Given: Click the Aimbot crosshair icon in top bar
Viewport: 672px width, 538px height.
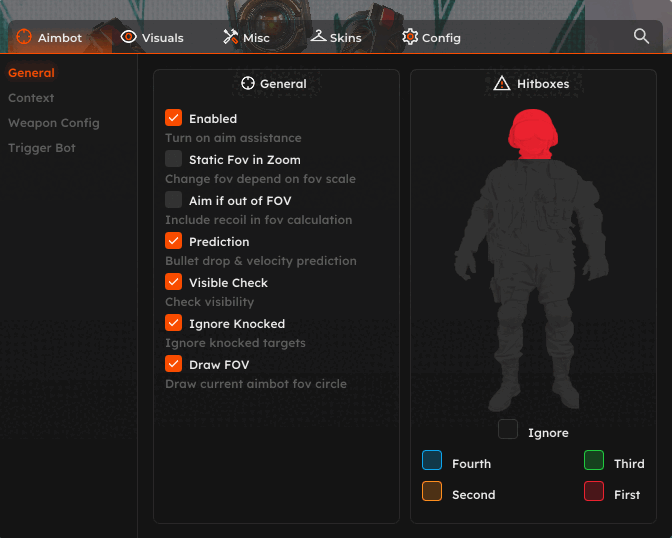Looking at the screenshot, I should coord(24,37).
